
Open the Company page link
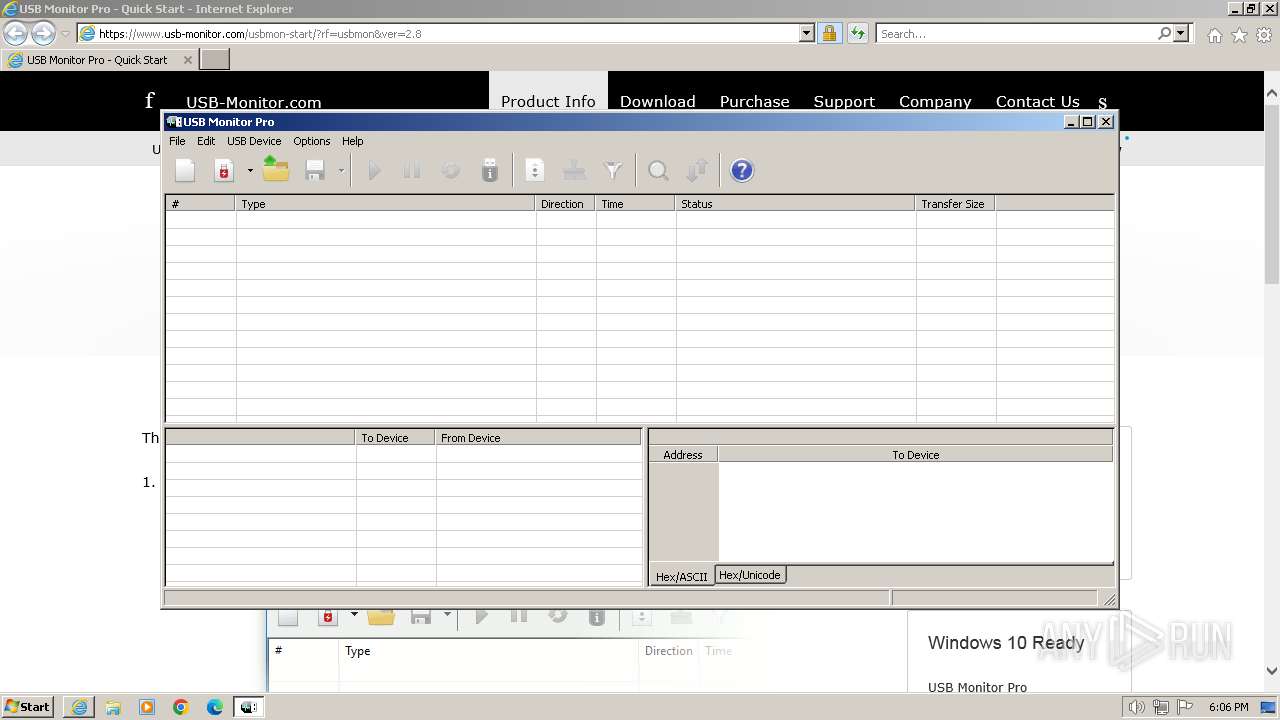point(935,101)
